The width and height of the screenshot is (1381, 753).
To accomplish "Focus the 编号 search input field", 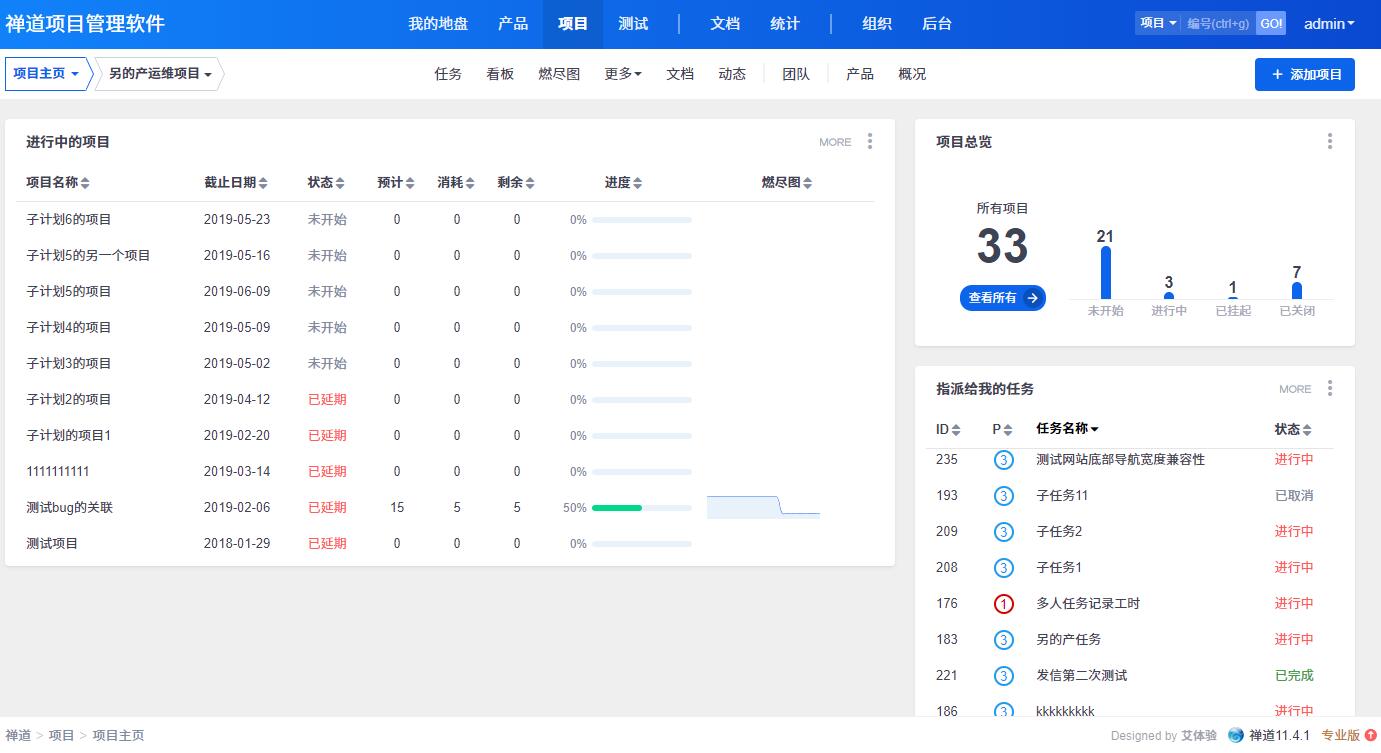I will tap(1218, 24).
